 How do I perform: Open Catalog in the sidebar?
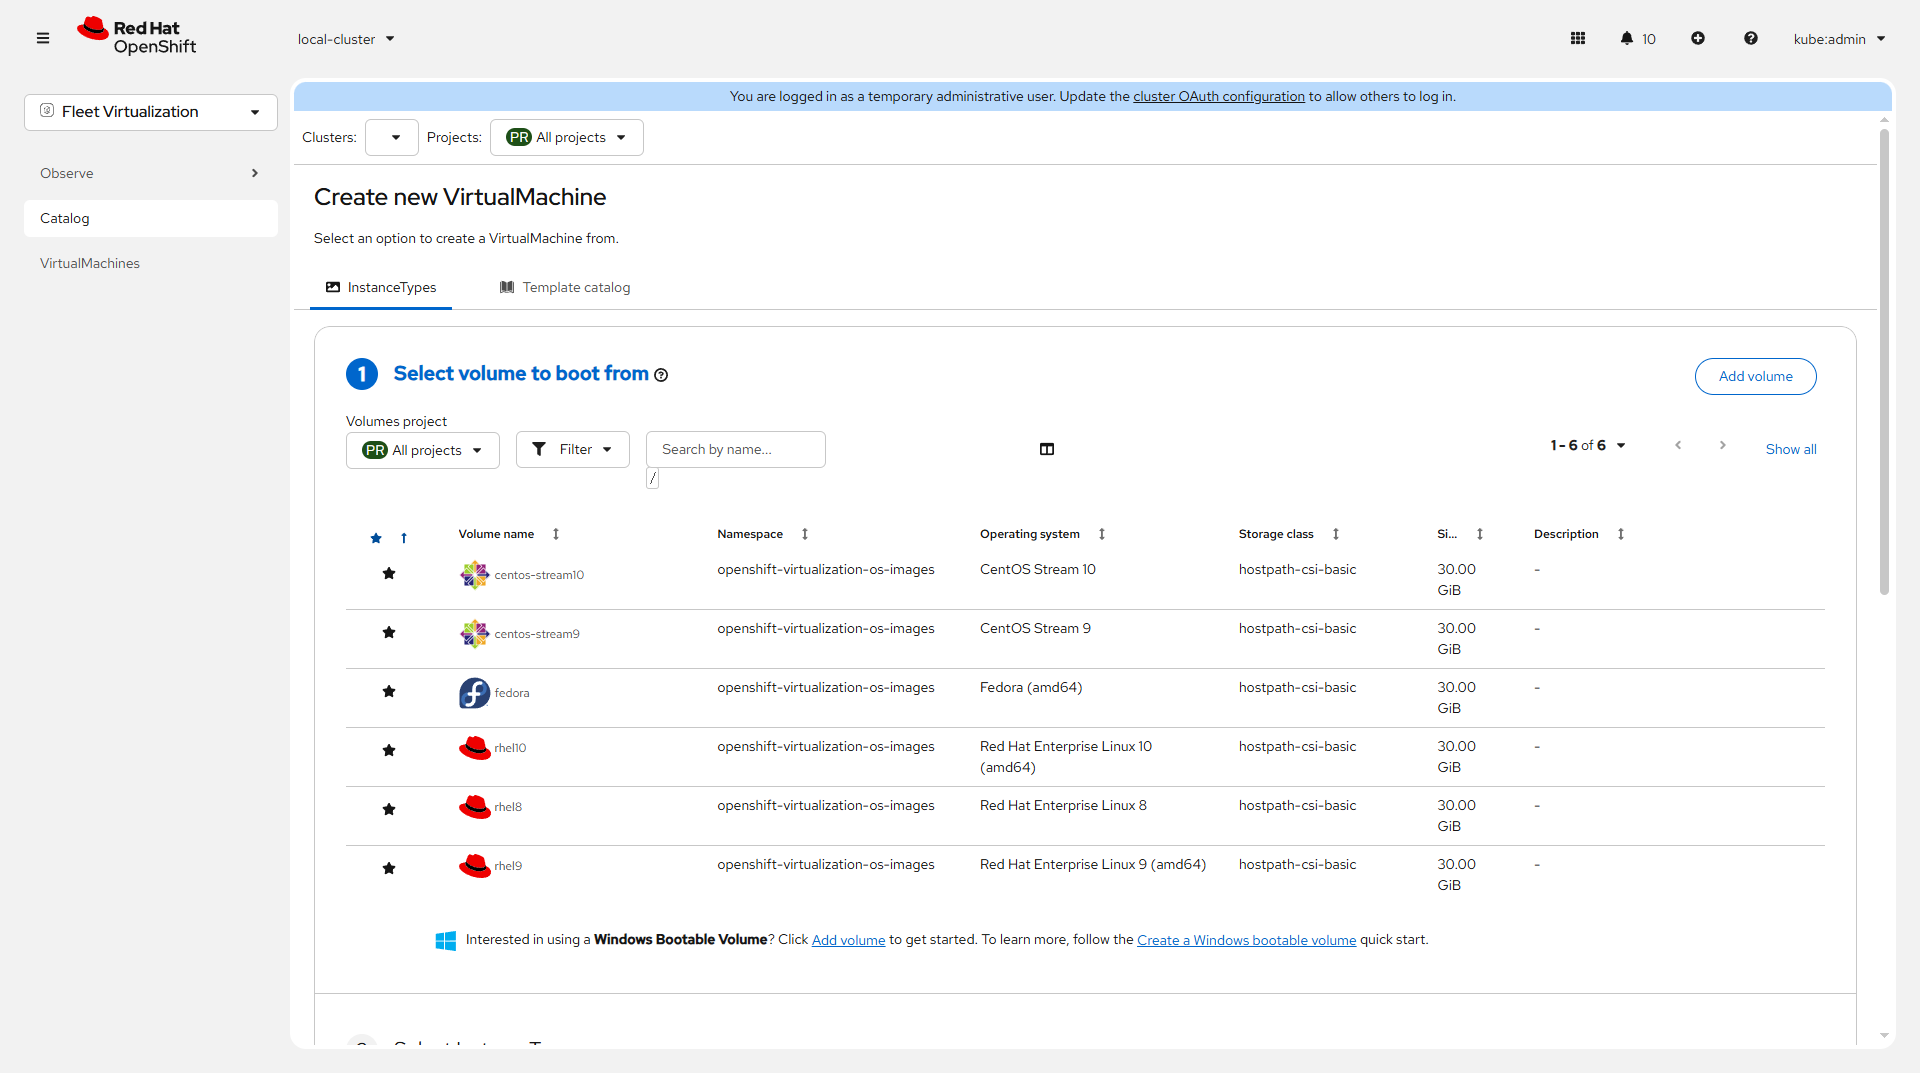151,218
